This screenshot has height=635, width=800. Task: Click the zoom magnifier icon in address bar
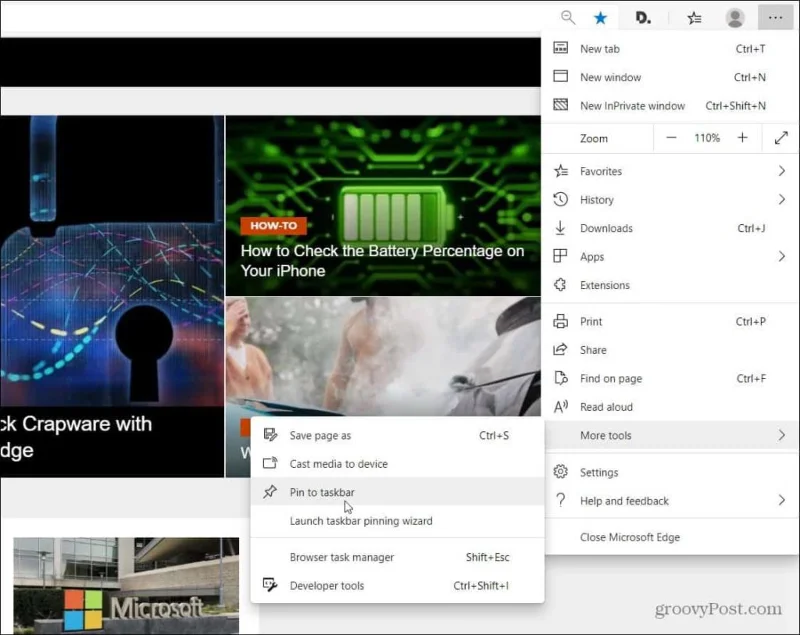[x=568, y=18]
